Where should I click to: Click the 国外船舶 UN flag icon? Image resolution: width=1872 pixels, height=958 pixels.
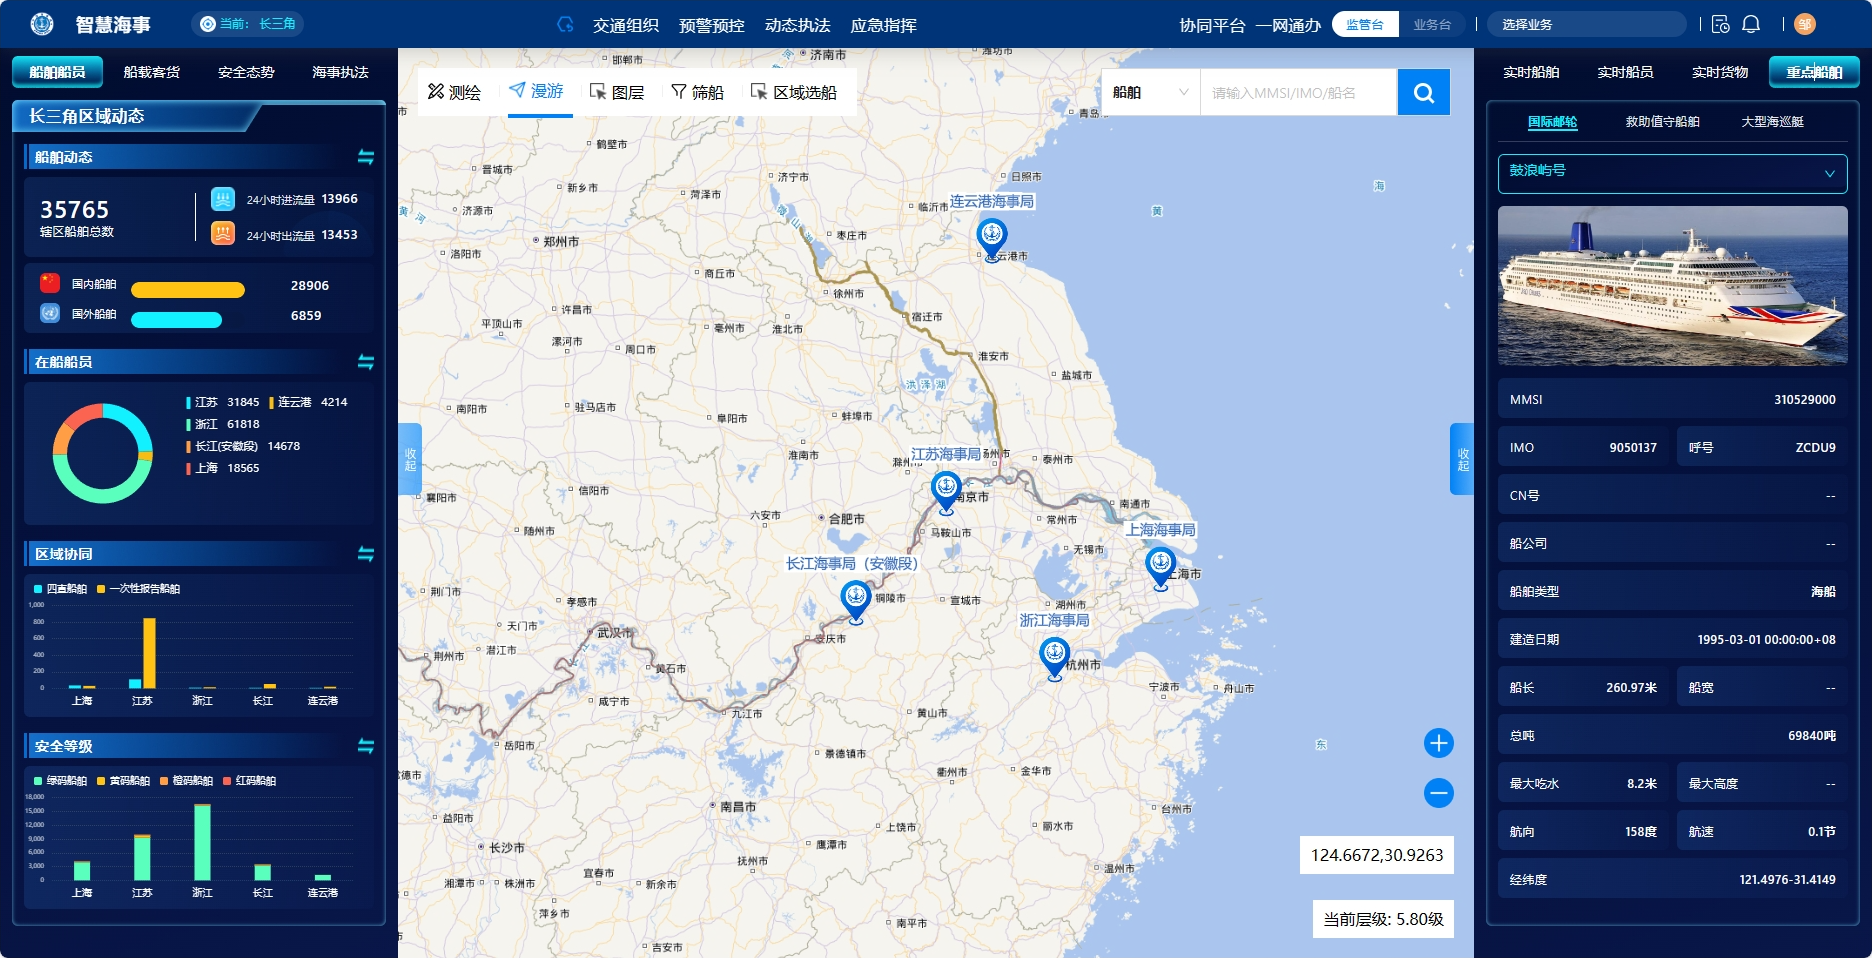[x=50, y=313]
